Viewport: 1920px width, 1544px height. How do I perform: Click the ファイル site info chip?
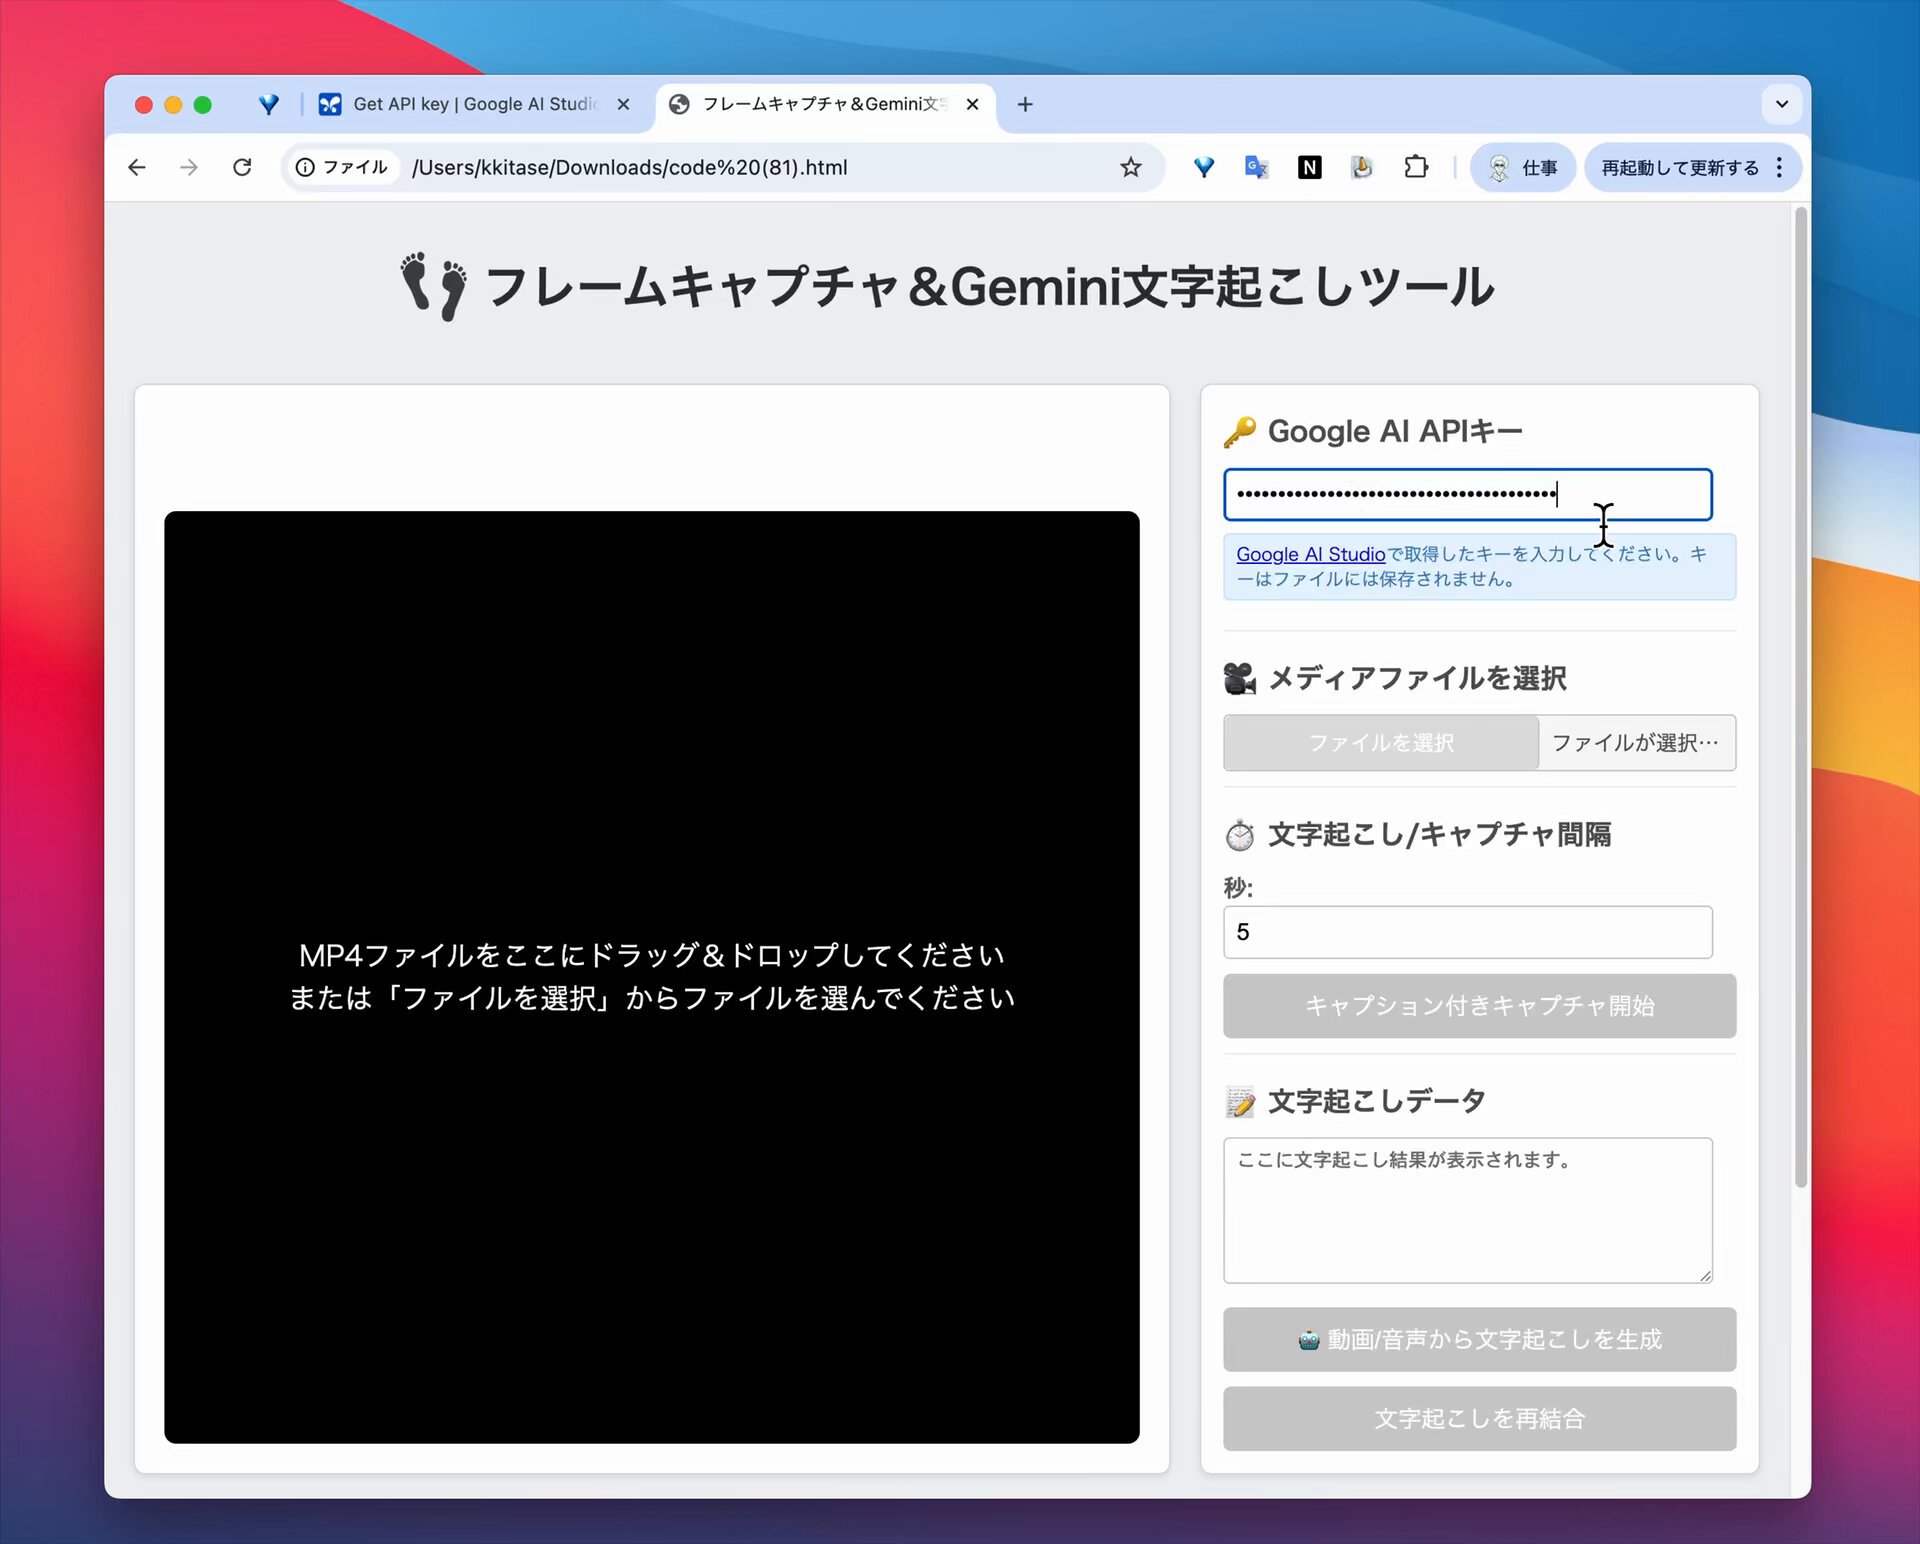point(343,167)
